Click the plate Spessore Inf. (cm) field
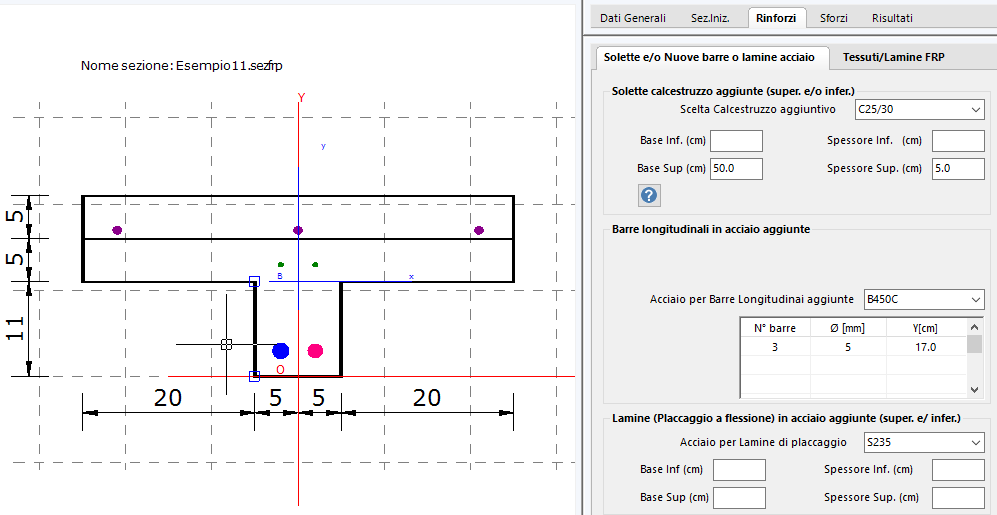The image size is (997, 515). (x=958, y=470)
